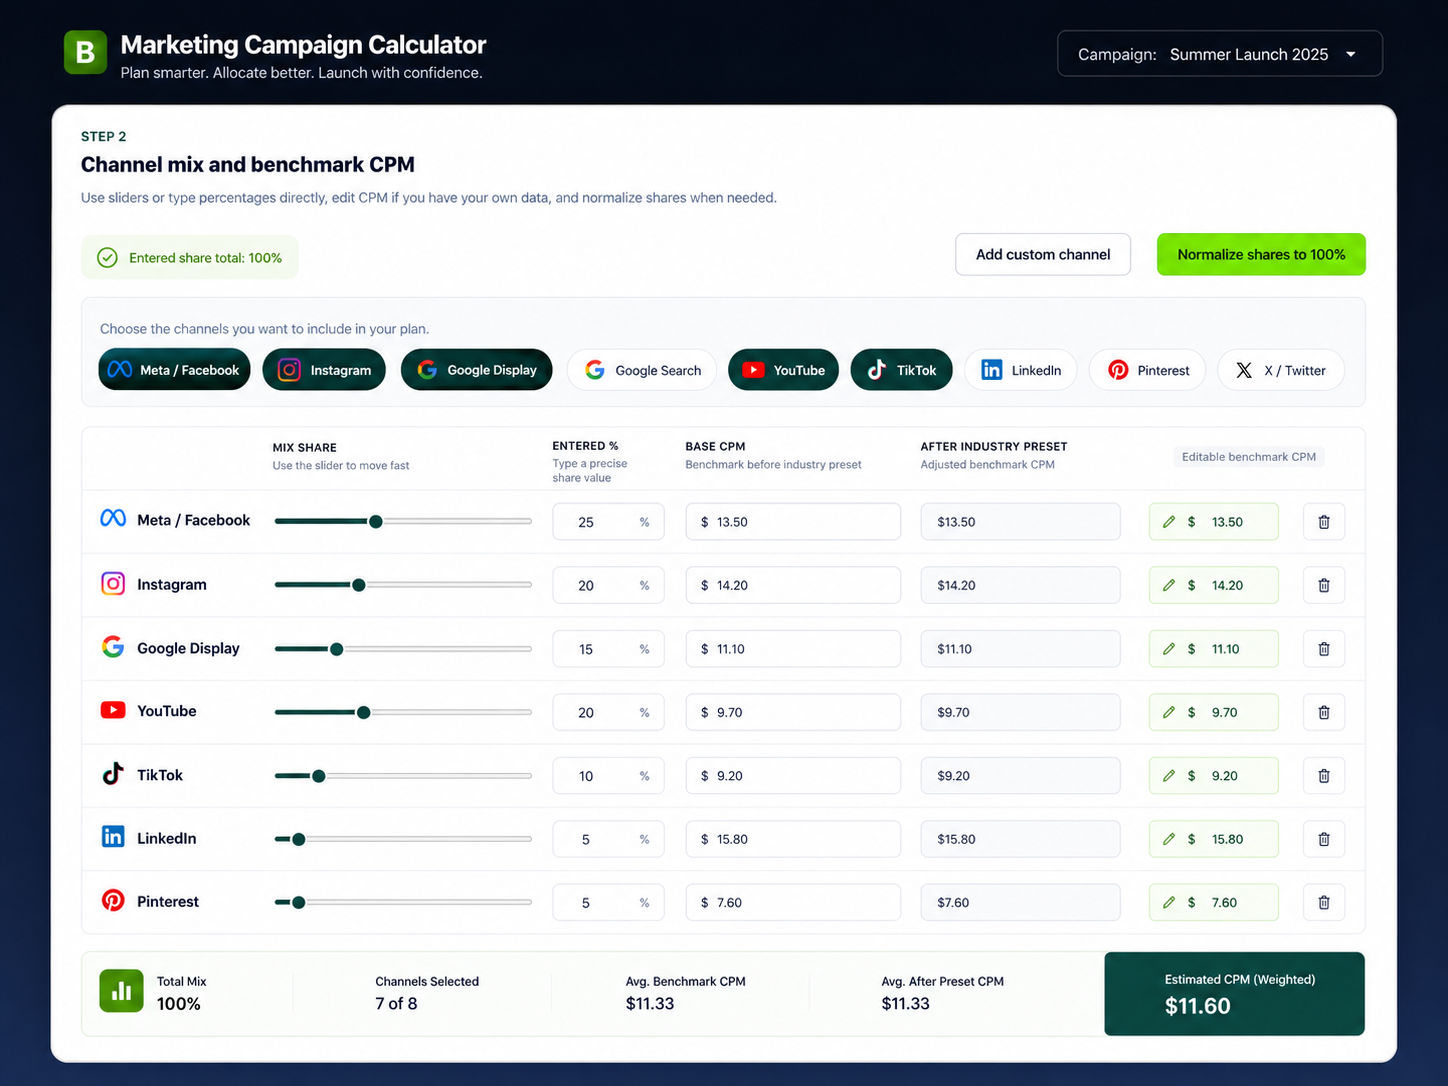1448x1086 pixels.
Task: Click the green B app logo
Action: (85, 52)
